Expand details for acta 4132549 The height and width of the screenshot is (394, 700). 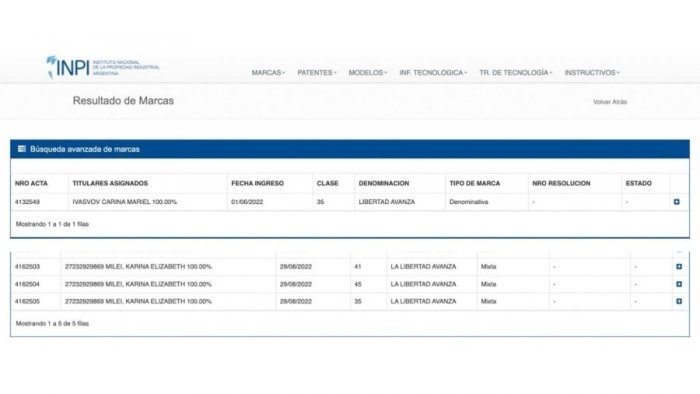pyautogui.click(x=677, y=202)
